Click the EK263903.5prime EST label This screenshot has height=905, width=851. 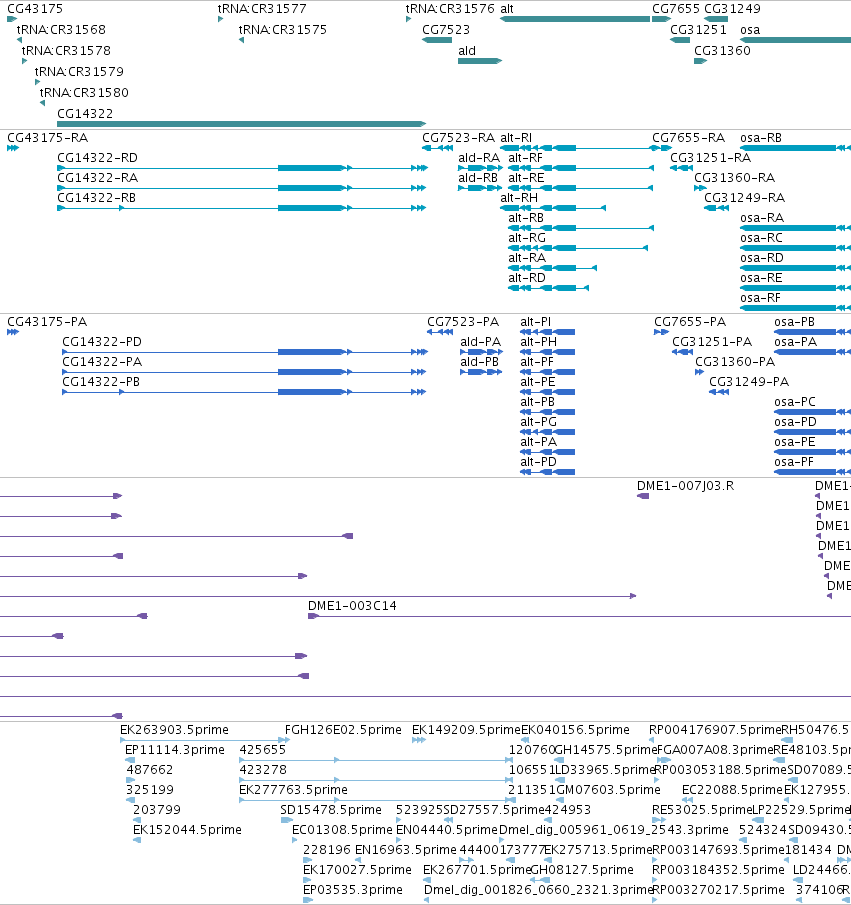(174, 730)
